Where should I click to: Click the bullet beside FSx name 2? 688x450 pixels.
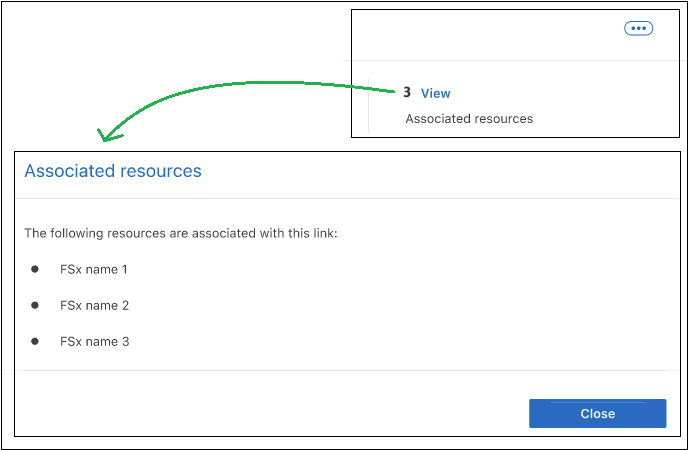35,305
